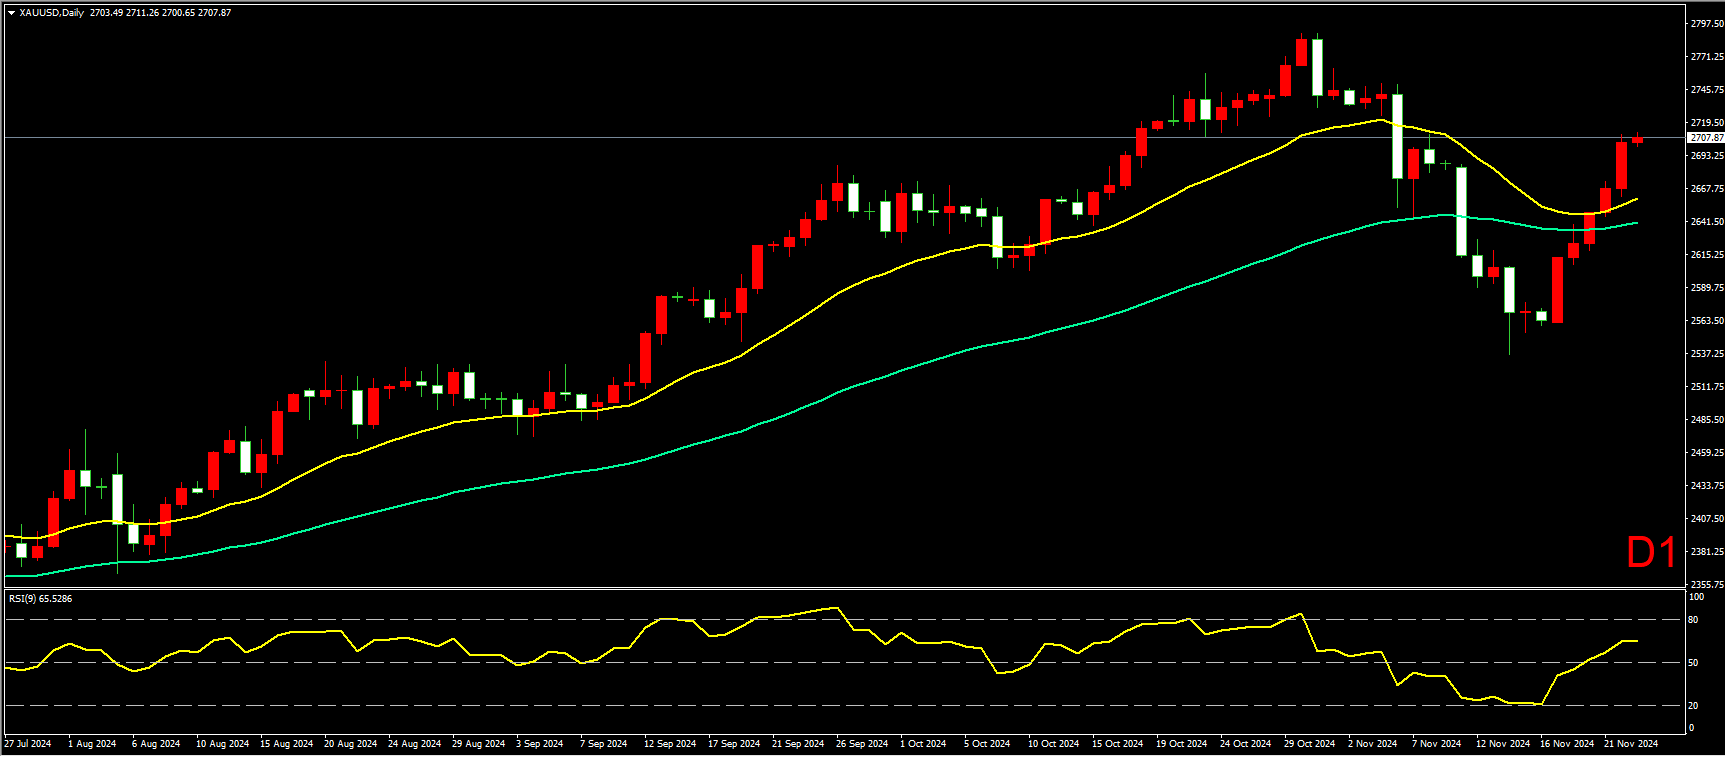The image size is (1725, 757).
Task: Click the 2719.50 price axis label
Action: pyautogui.click(x=1706, y=122)
